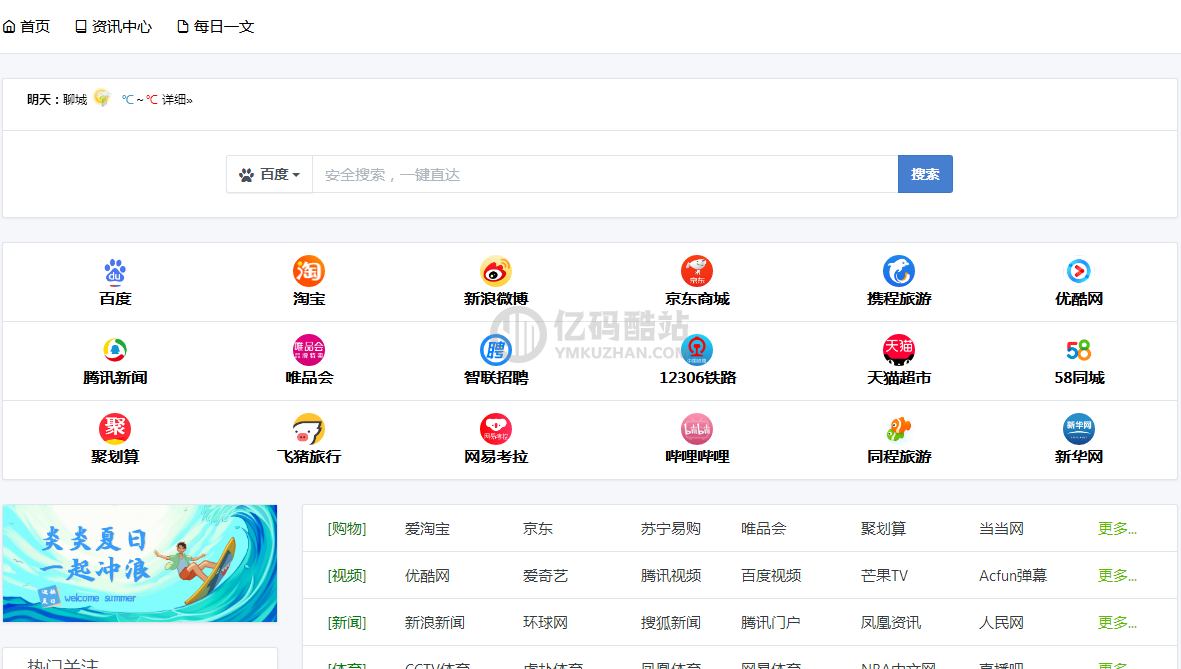Viewport: 1181px width, 669px height.
Task: Go to 首页 in the top navigation
Action: click(26, 26)
